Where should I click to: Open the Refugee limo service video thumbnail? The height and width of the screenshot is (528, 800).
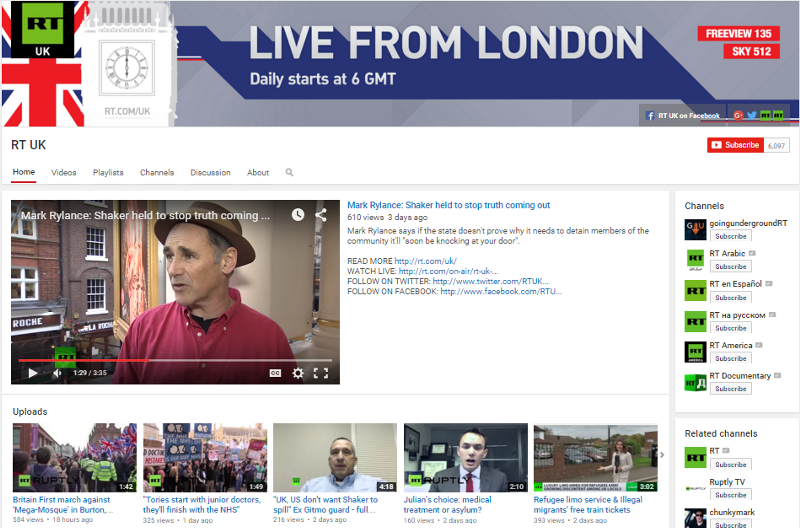coord(596,457)
